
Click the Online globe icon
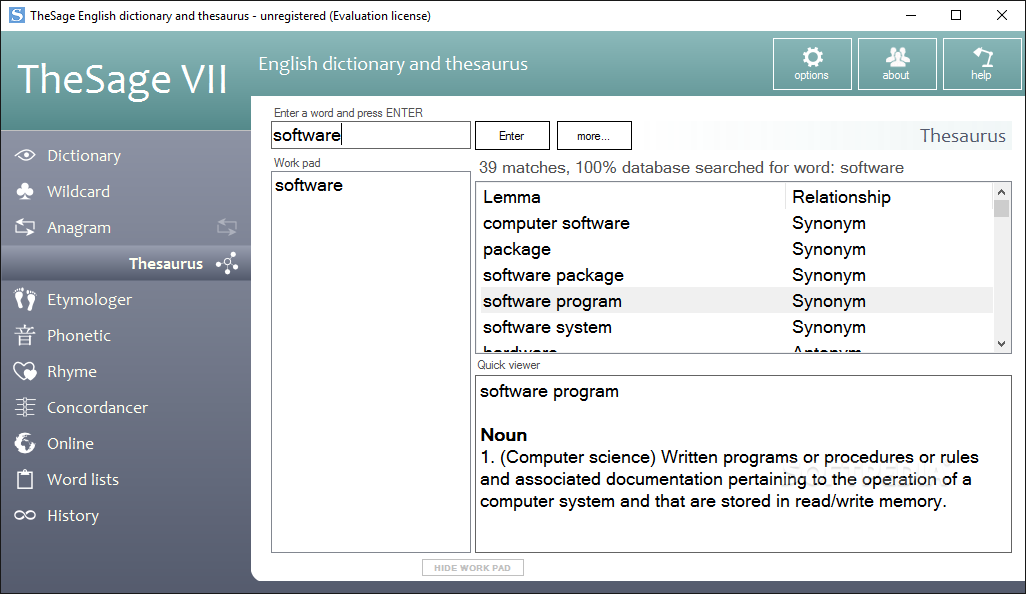[25, 444]
